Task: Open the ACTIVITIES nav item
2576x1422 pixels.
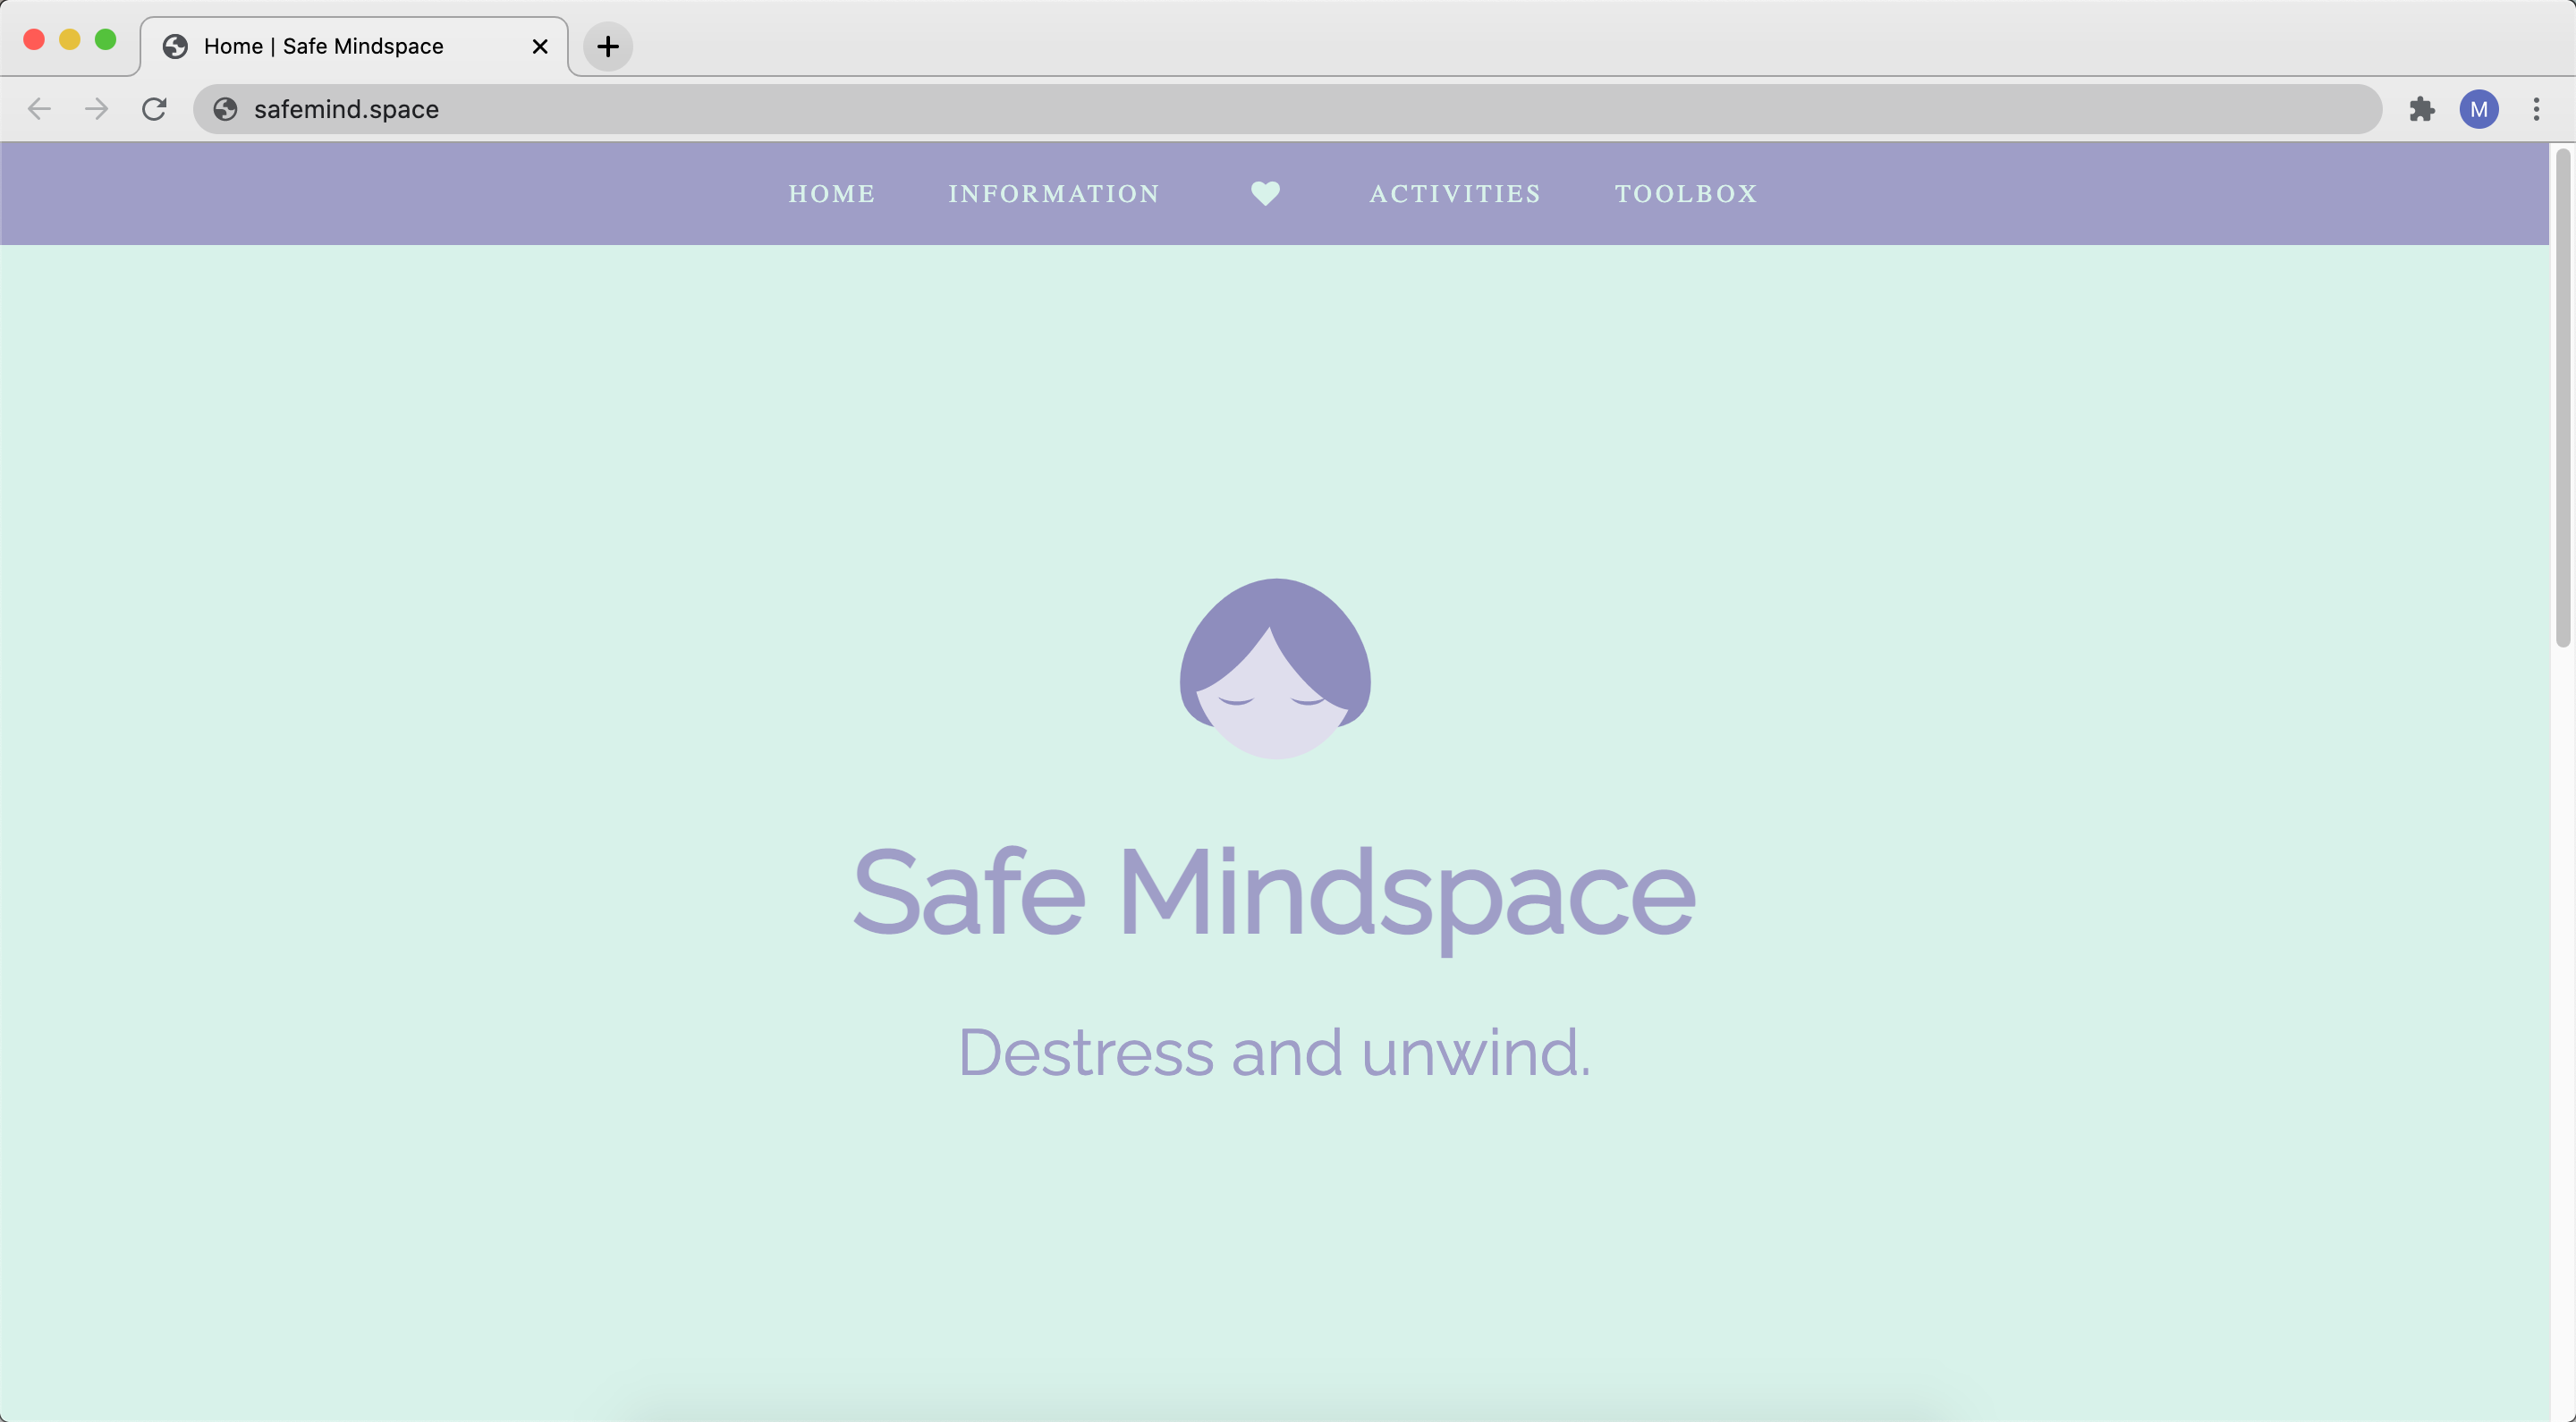Action: tap(1455, 194)
